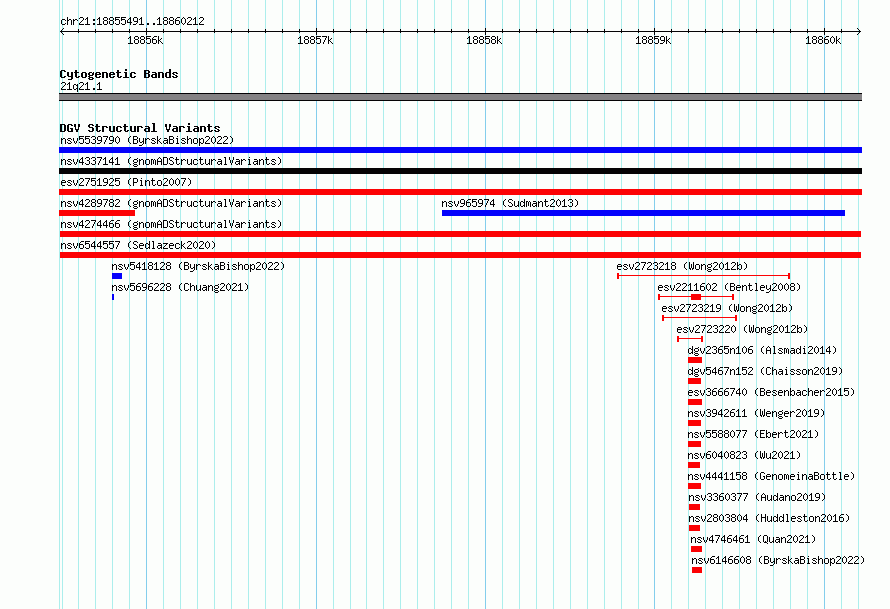The image size is (890, 609).
Task: Open nsv4289782 (gnomADStructuralVariants) label
Action: pos(171,203)
